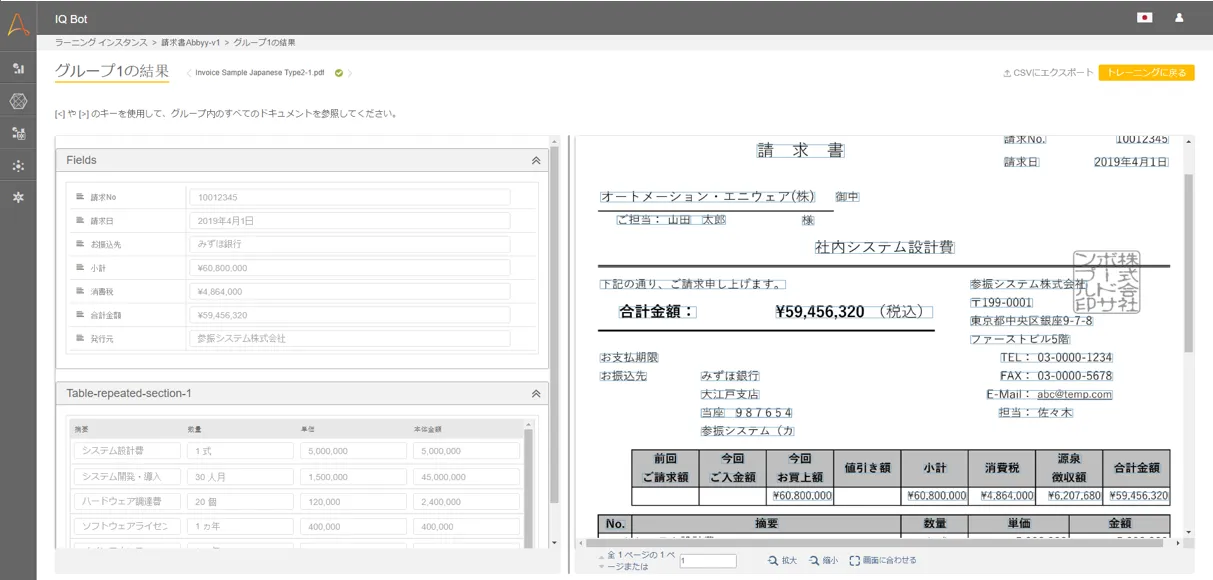
Task: Open the user profile icon
Action: [1179, 18]
